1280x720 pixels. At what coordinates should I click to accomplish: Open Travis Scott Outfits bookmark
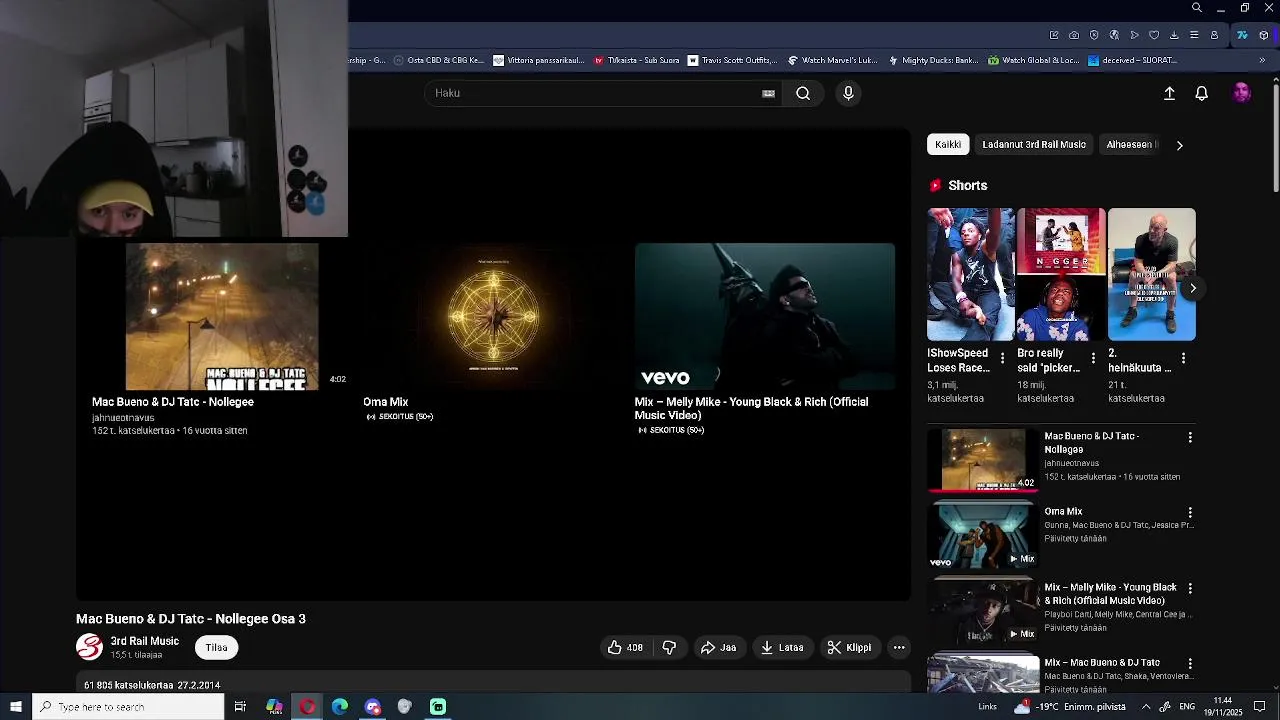tap(732, 60)
